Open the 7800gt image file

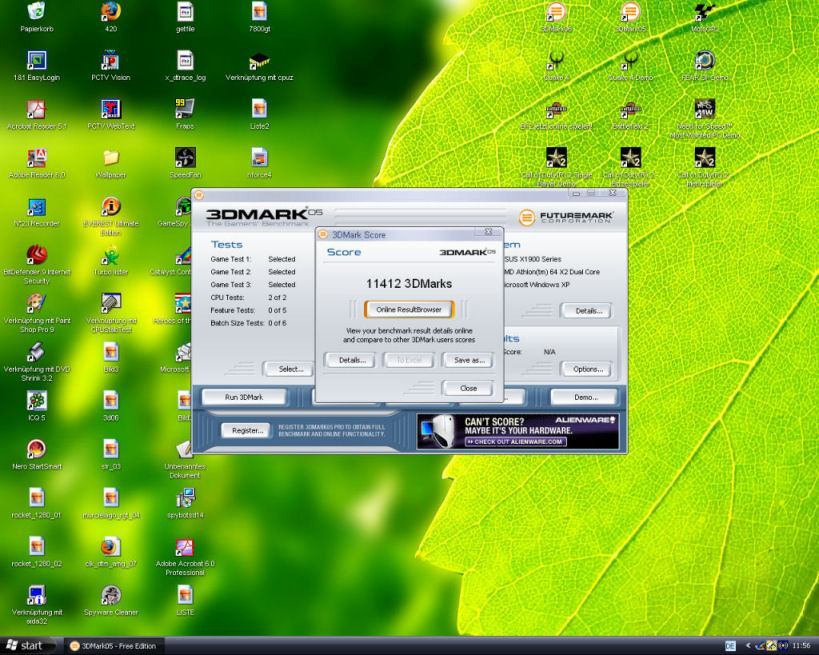pos(259,11)
